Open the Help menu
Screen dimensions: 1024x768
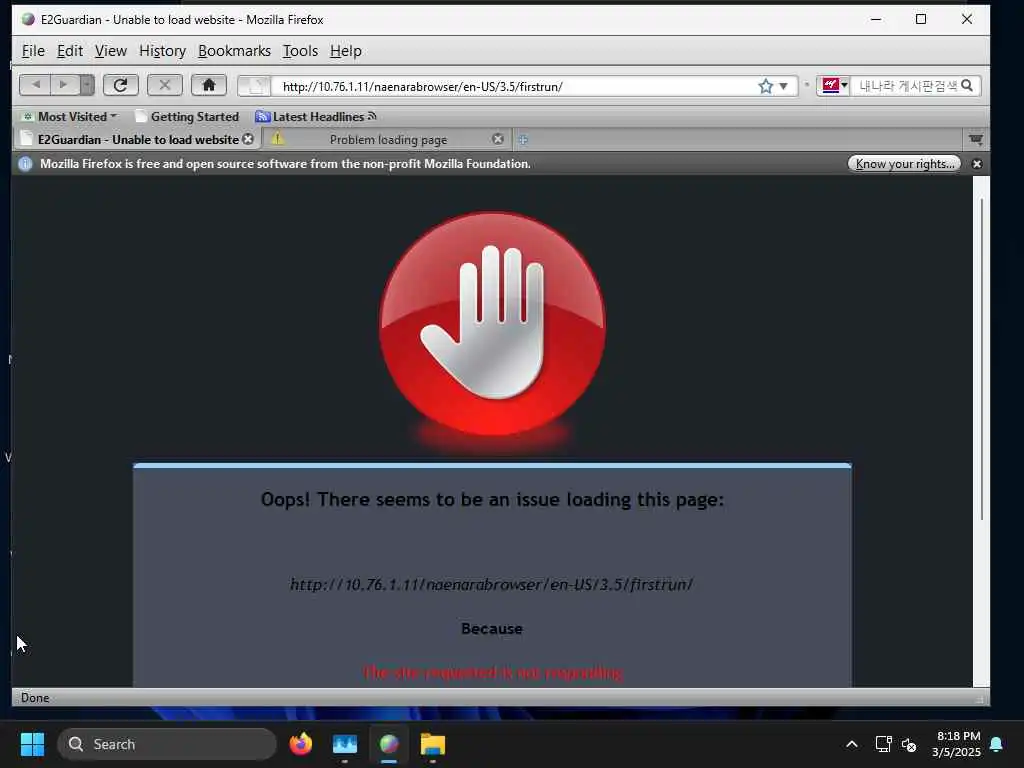click(x=345, y=51)
